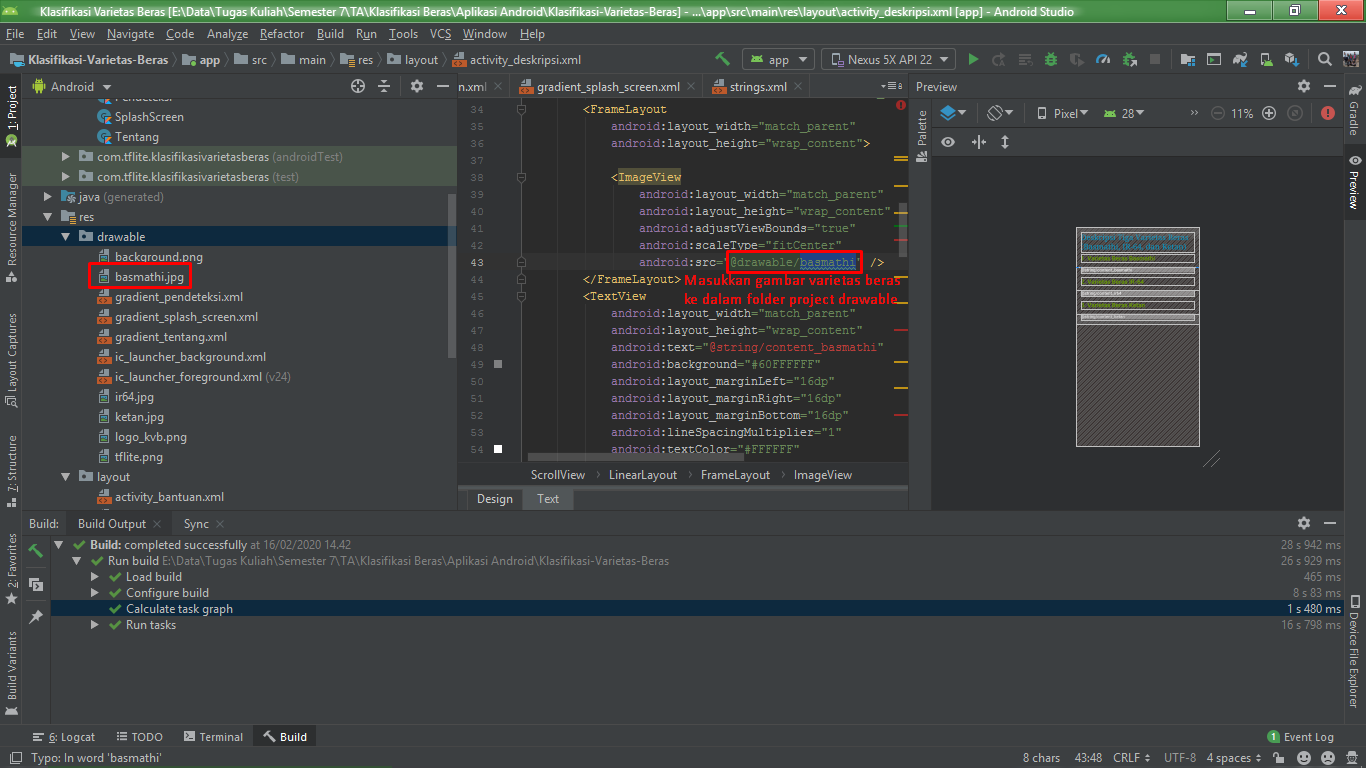Viewport: 1366px width, 768px height.
Task: Toggle the eye view options in Preview
Action: pos(948,142)
